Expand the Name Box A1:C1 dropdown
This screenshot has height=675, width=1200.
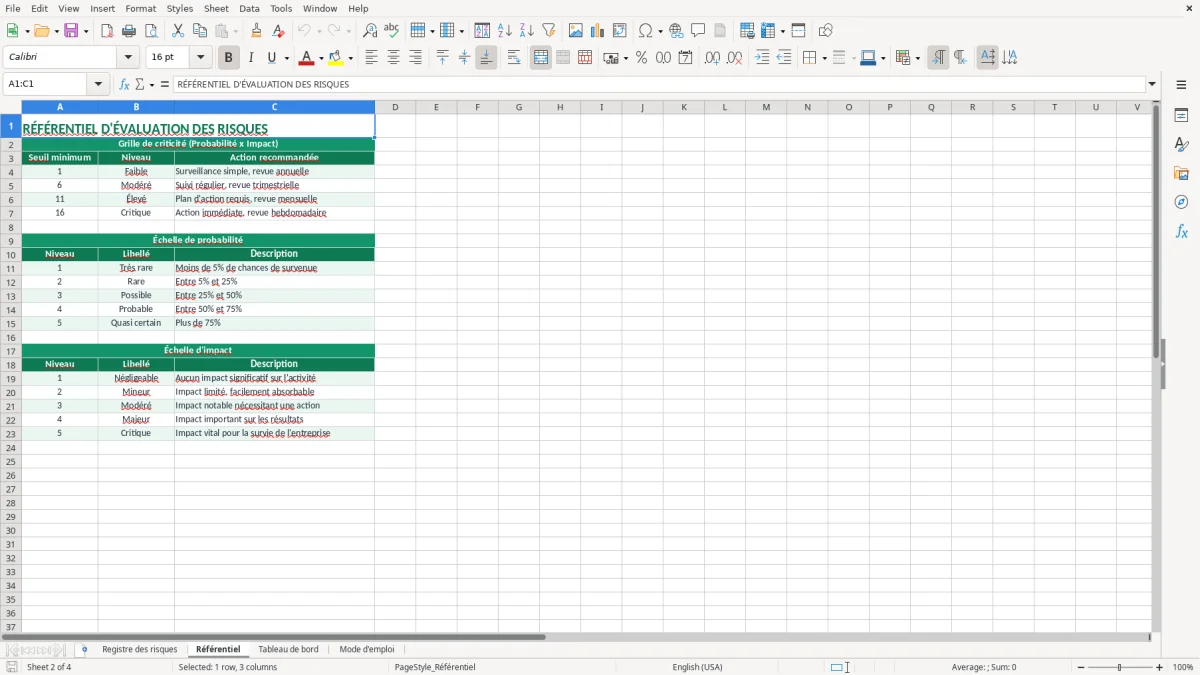(x=98, y=84)
